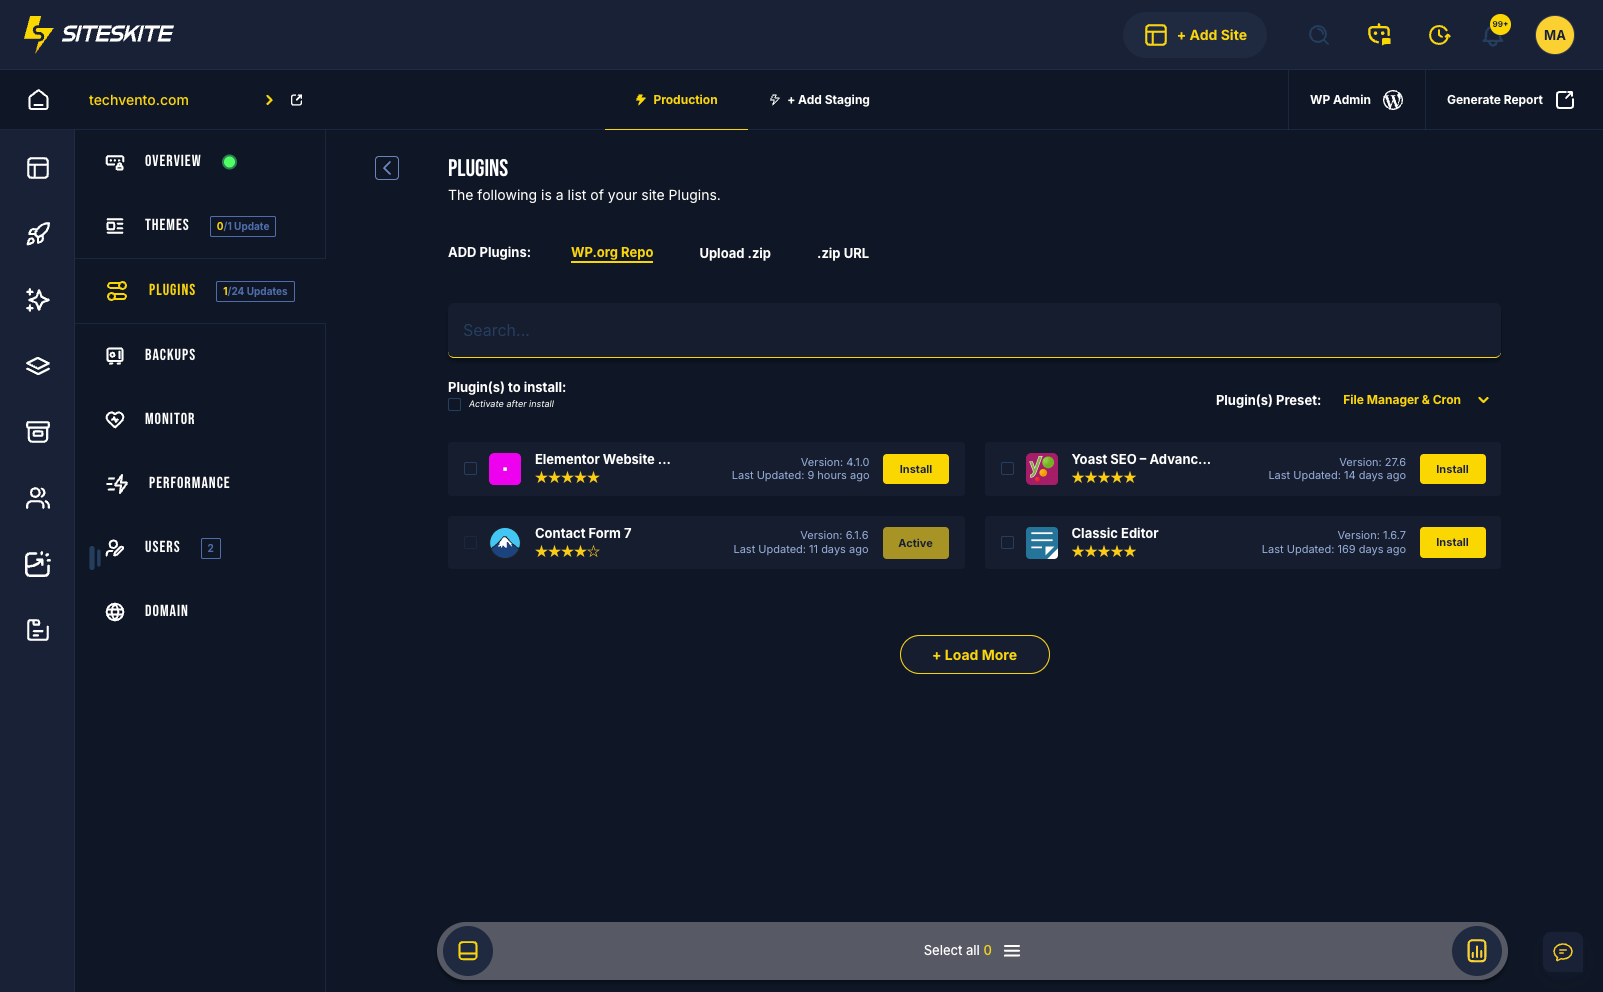Viewport: 1603px width, 992px height.
Task: Install the Yoast SEO plugin
Action: [x=1453, y=469]
